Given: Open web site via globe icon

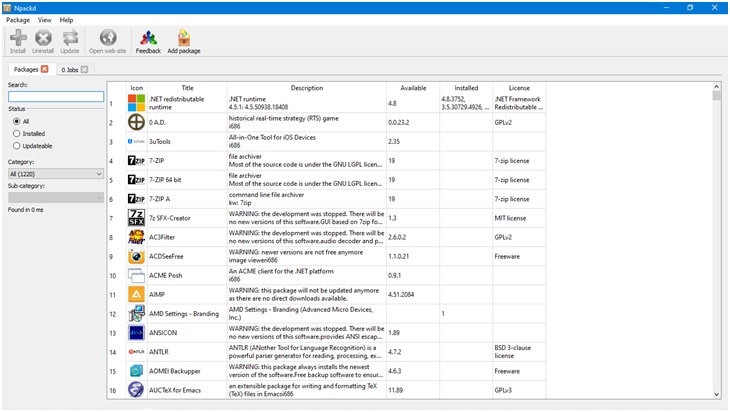Looking at the screenshot, I should [108, 38].
